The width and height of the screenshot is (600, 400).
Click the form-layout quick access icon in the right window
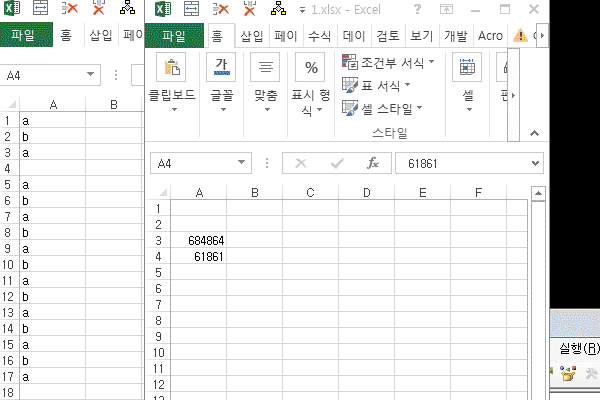191,8
